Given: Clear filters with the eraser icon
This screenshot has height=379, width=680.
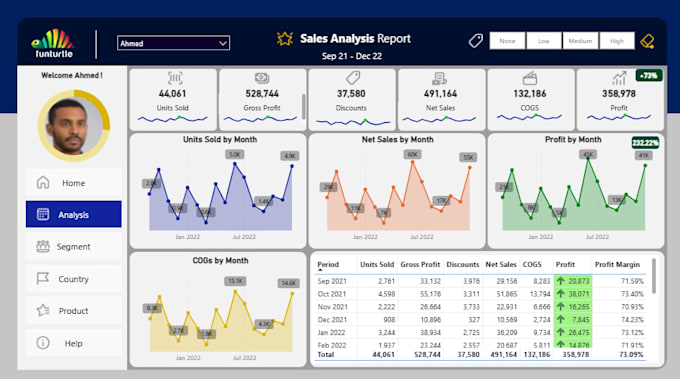Looking at the screenshot, I should click(647, 41).
